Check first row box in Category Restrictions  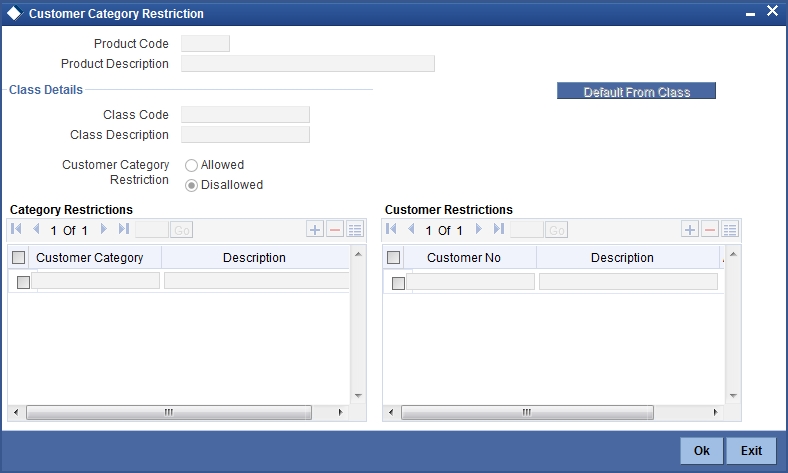coord(23,282)
